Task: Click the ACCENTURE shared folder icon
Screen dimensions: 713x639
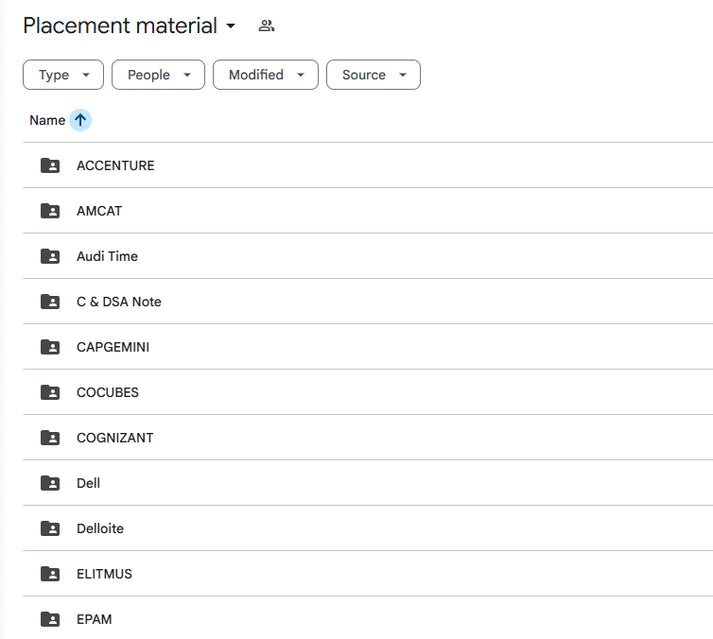Action: [50, 166]
